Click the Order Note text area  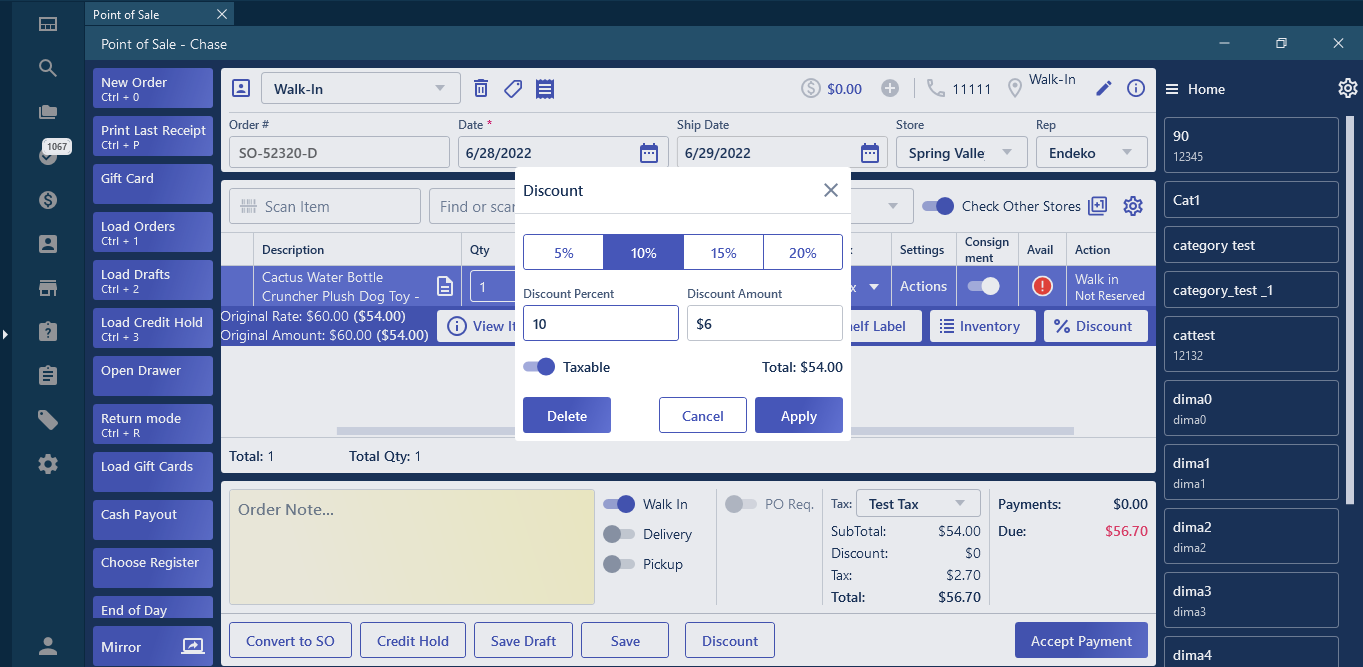click(x=412, y=547)
